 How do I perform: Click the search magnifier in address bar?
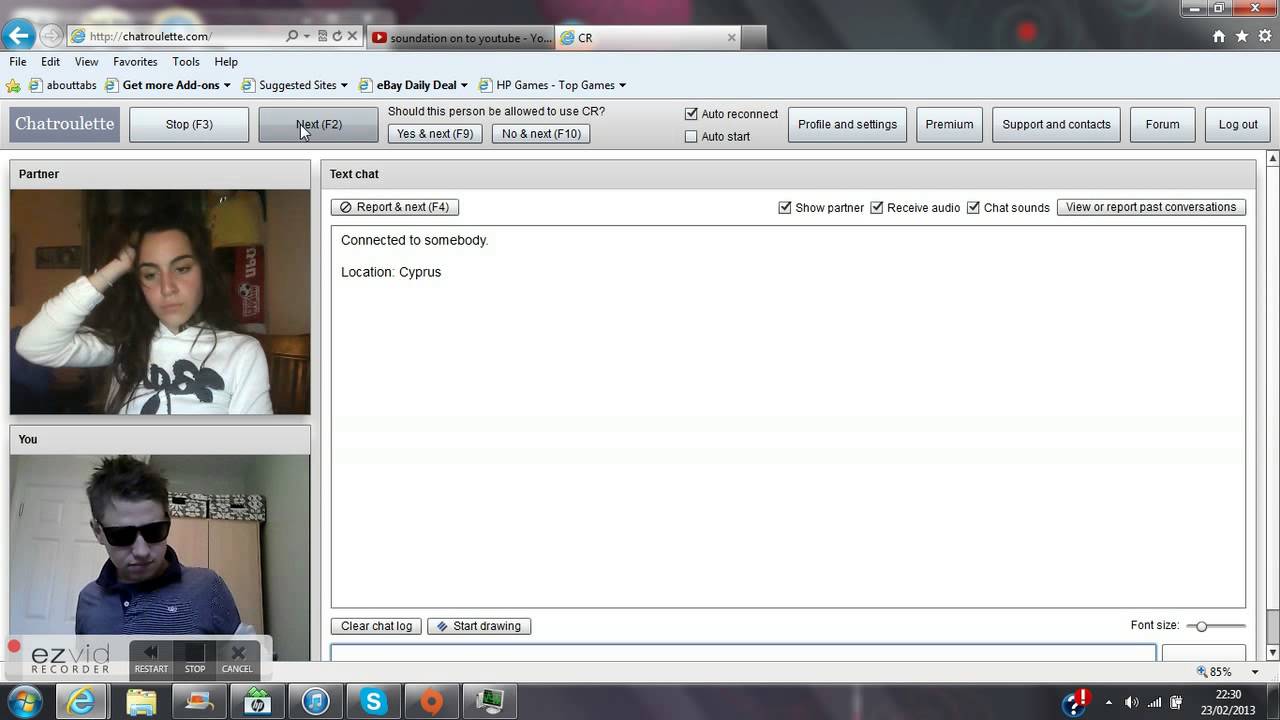click(292, 36)
